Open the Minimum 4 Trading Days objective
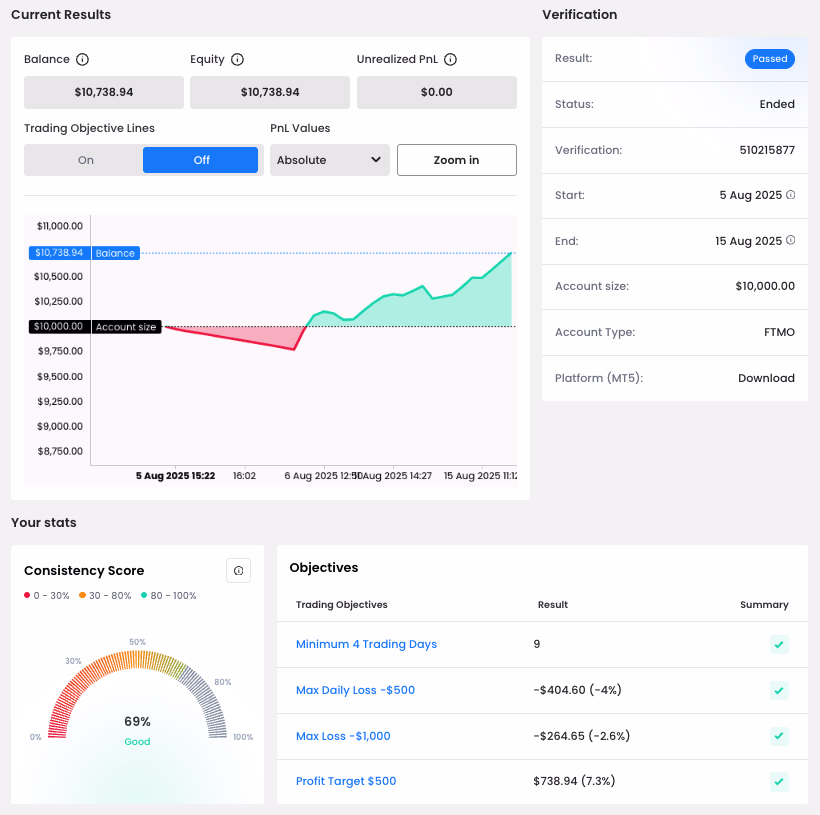Viewport: 820px width, 815px height. coord(366,644)
